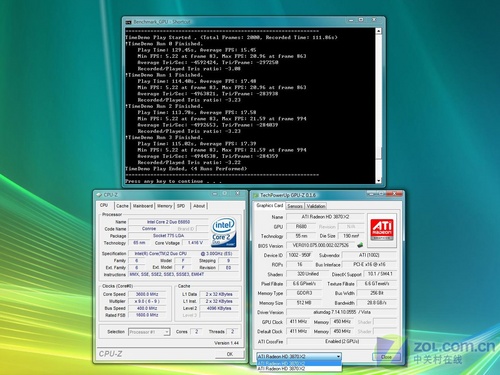The image size is (500, 375).
Task: Click the 'TimeDemo Run 0 Finished' console line
Action: (164, 44)
